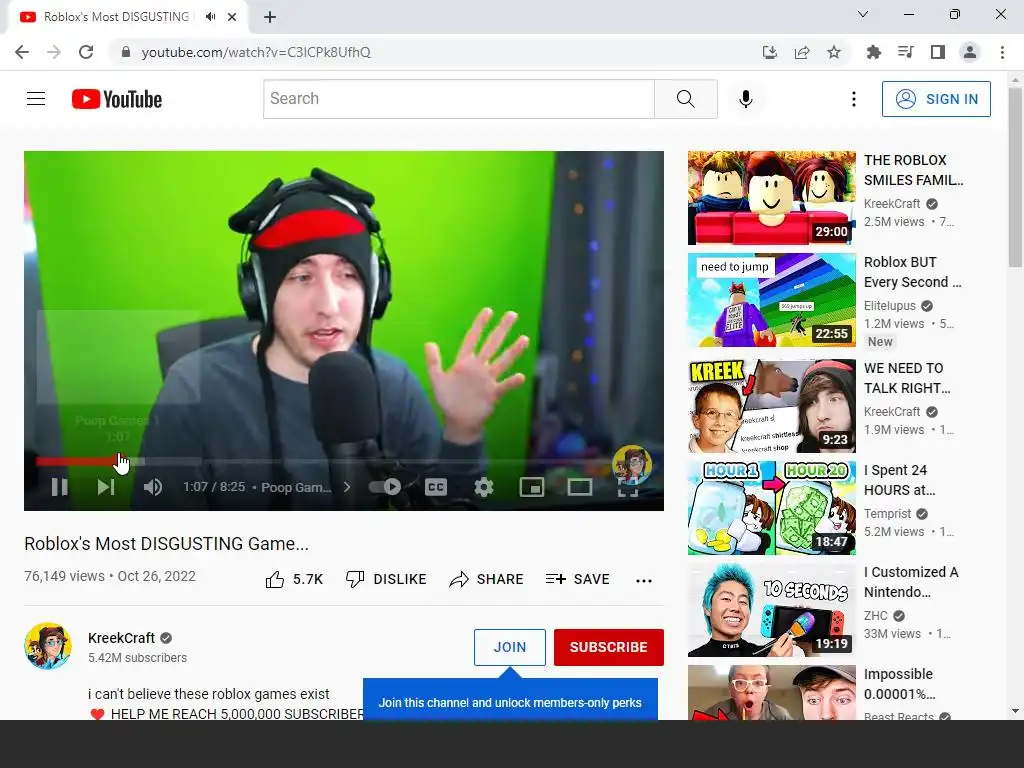Reload the page
Viewport: 1024px width, 768px height.
point(86,52)
